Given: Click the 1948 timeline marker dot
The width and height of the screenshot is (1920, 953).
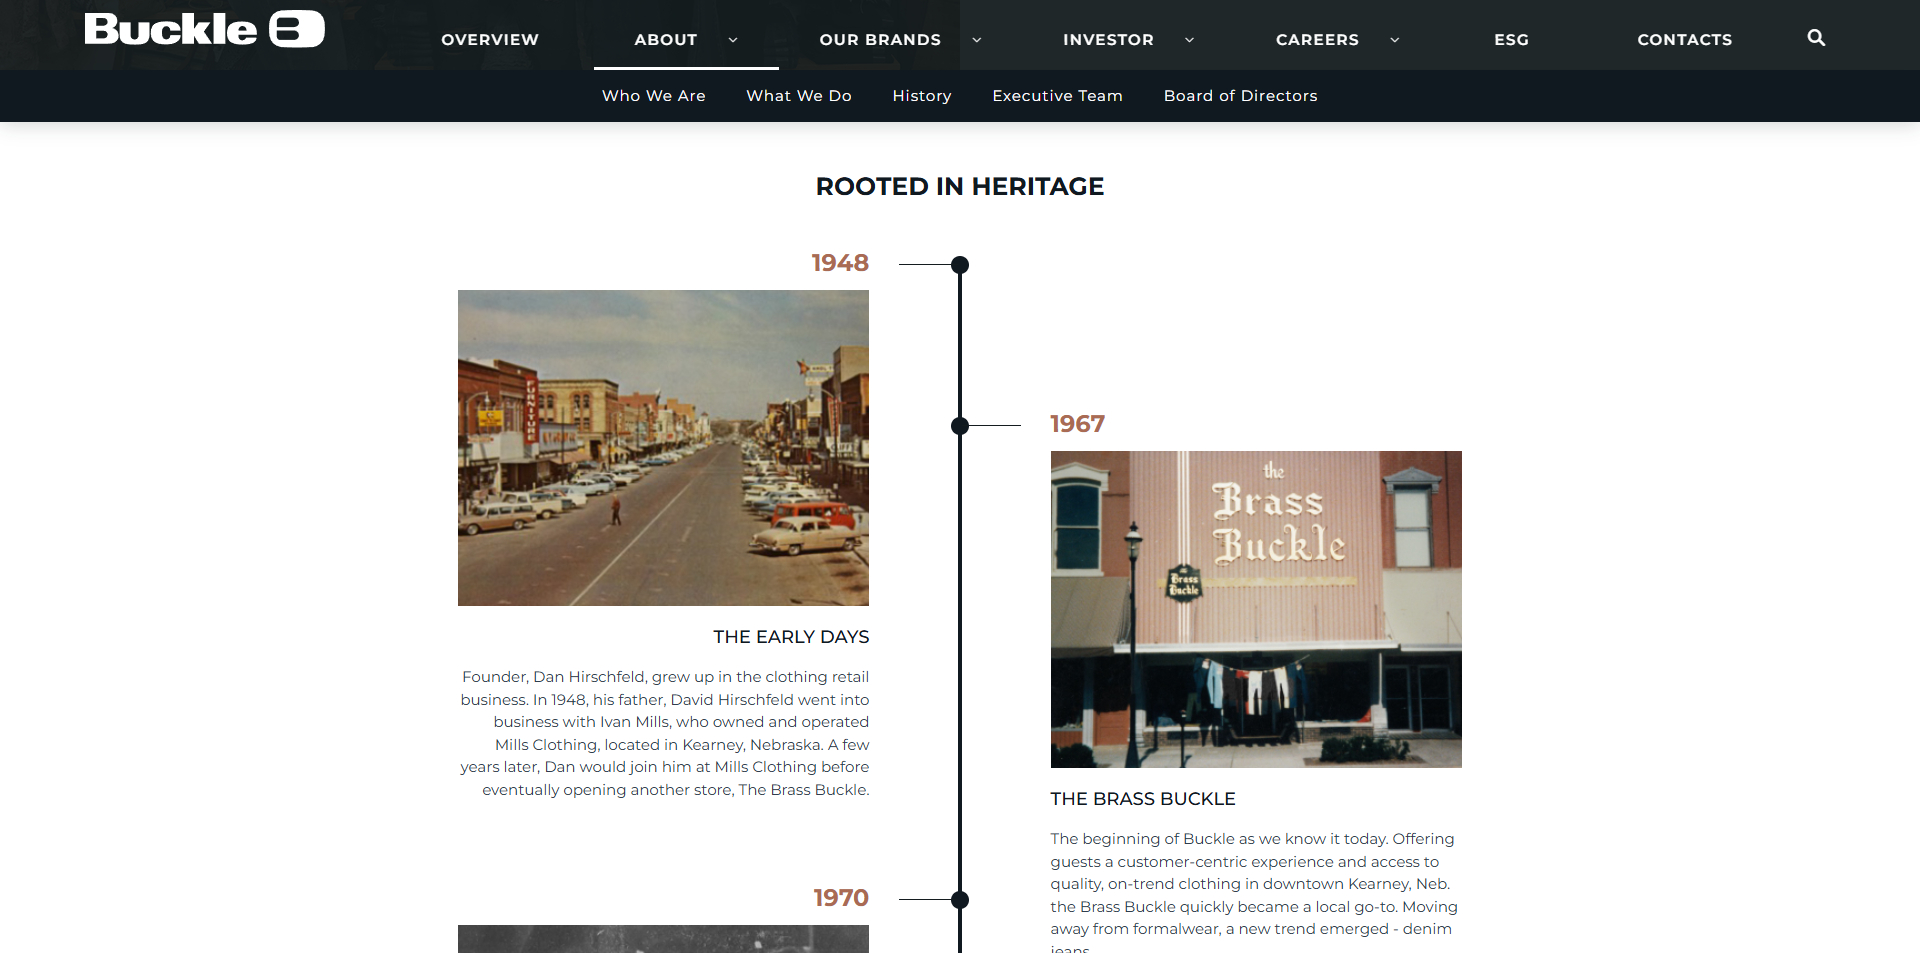Looking at the screenshot, I should (x=960, y=265).
